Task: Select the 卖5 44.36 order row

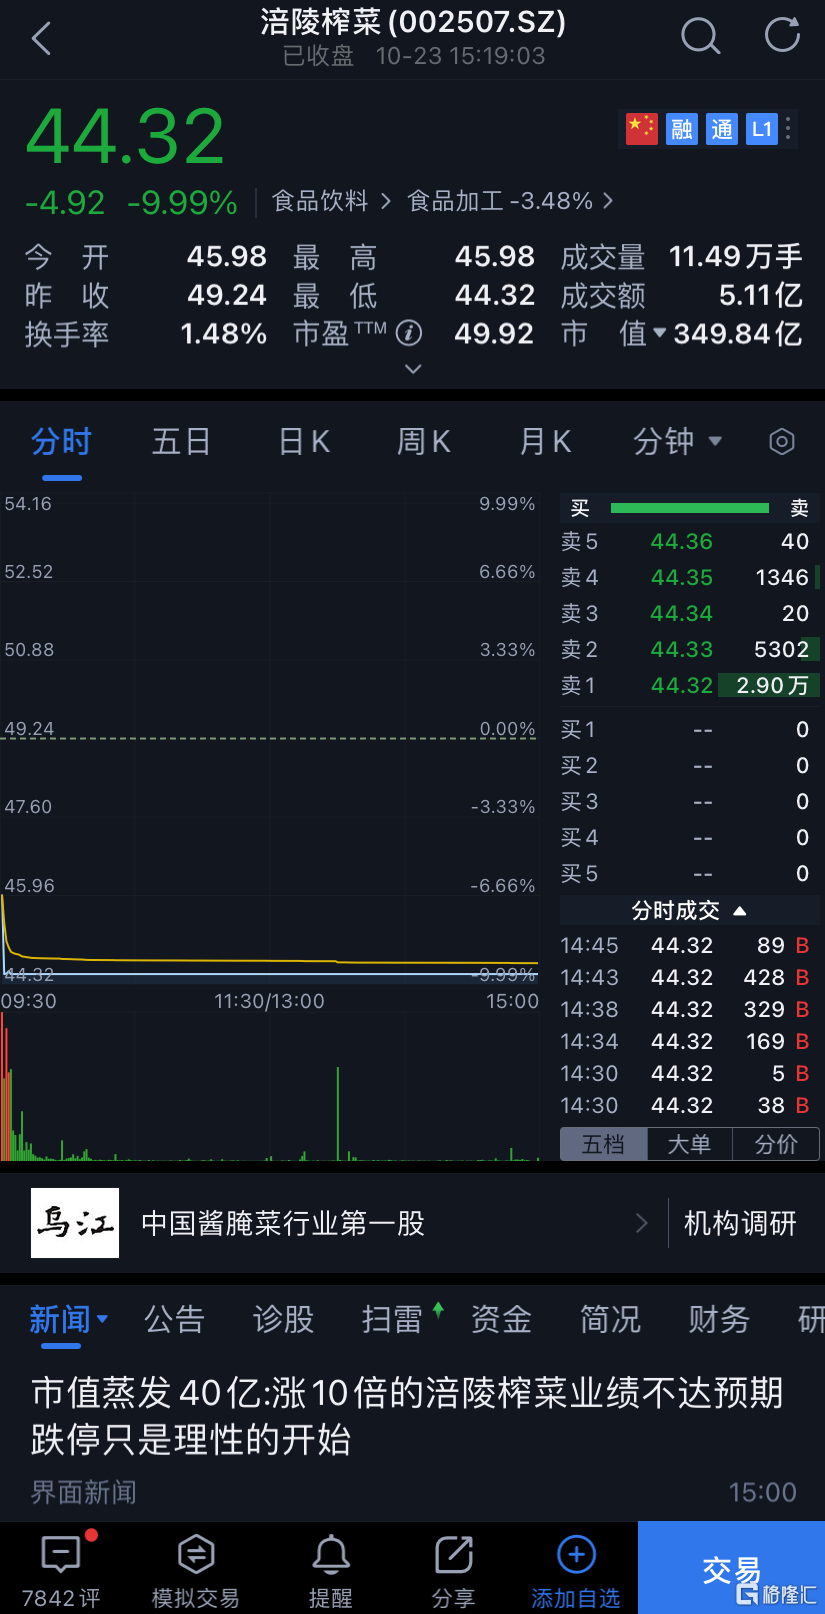Action: [x=690, y=541]
